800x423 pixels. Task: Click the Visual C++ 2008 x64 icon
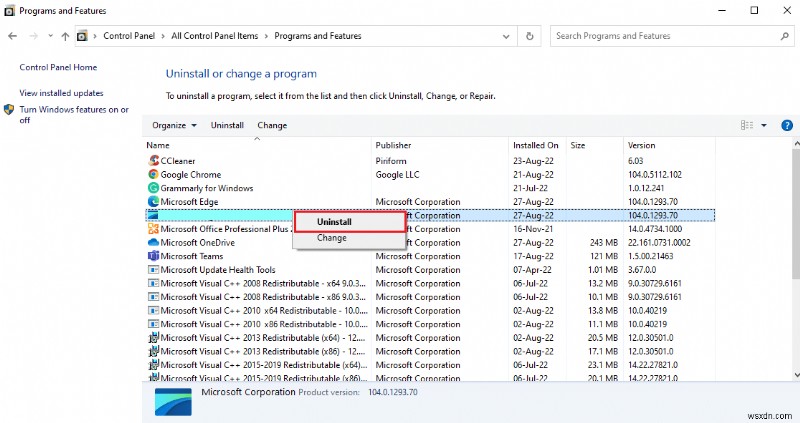tap(153, 283)
